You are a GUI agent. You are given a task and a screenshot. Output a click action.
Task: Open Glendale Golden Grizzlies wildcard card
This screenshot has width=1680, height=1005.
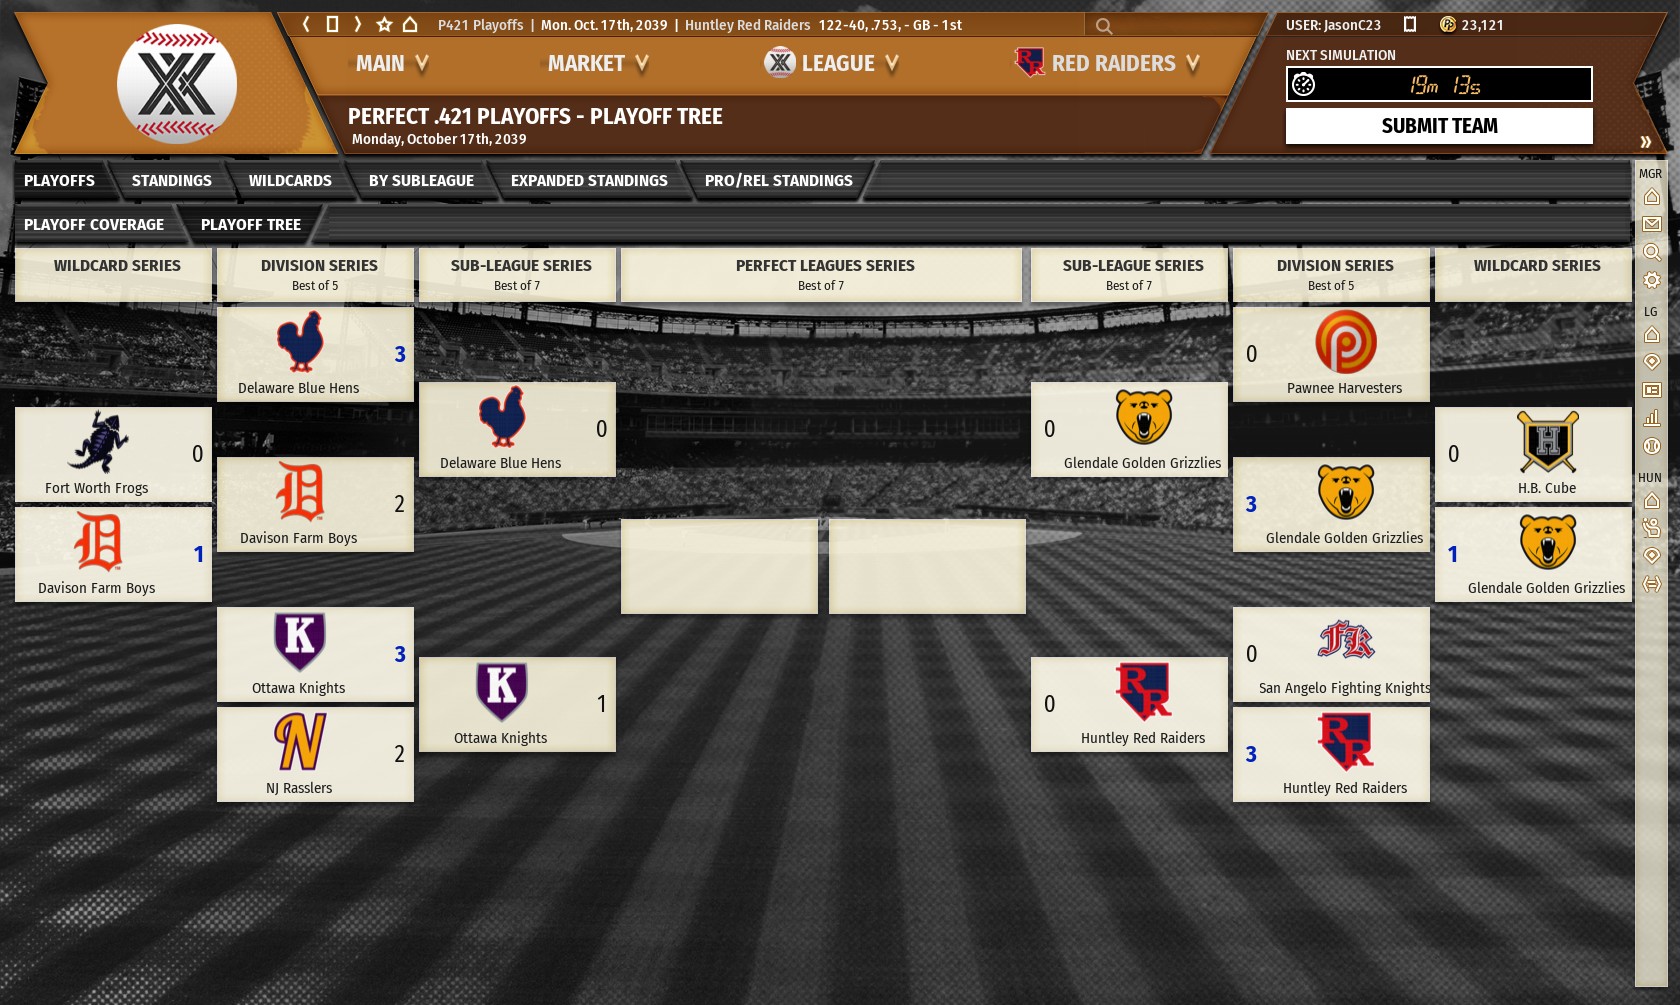(1533, 554)
